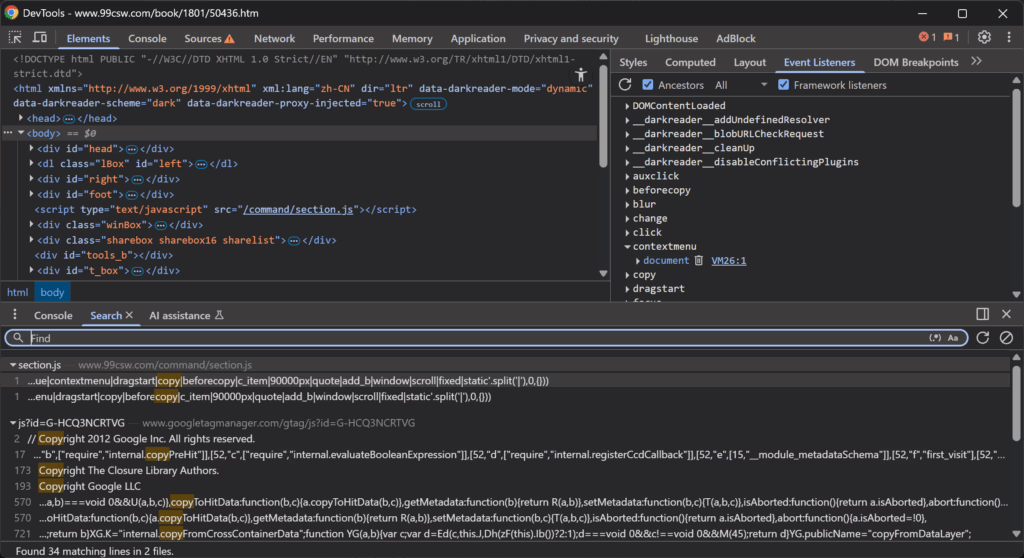Open the DevTools three-dot customize menu
The image size is (1024, 558).
point(1009,37)
